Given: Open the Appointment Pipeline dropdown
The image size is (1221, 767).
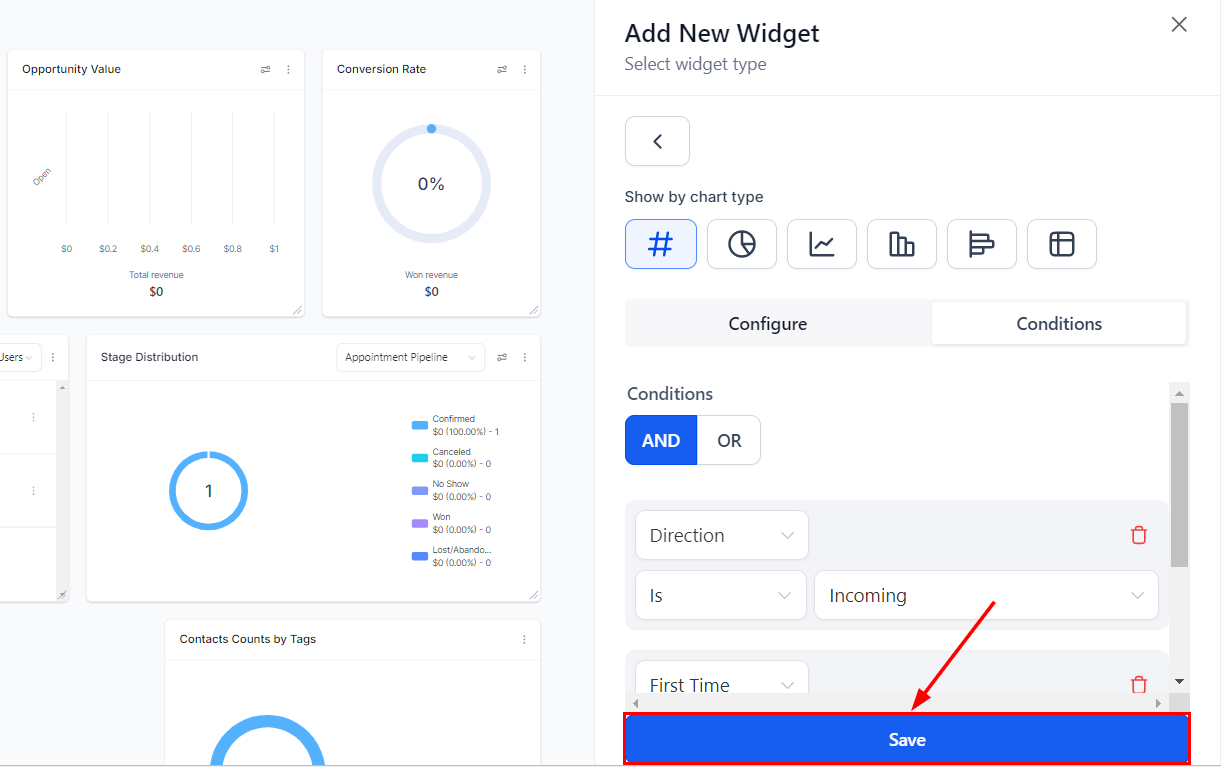Looking at the screenshot, I should (410, 357).
